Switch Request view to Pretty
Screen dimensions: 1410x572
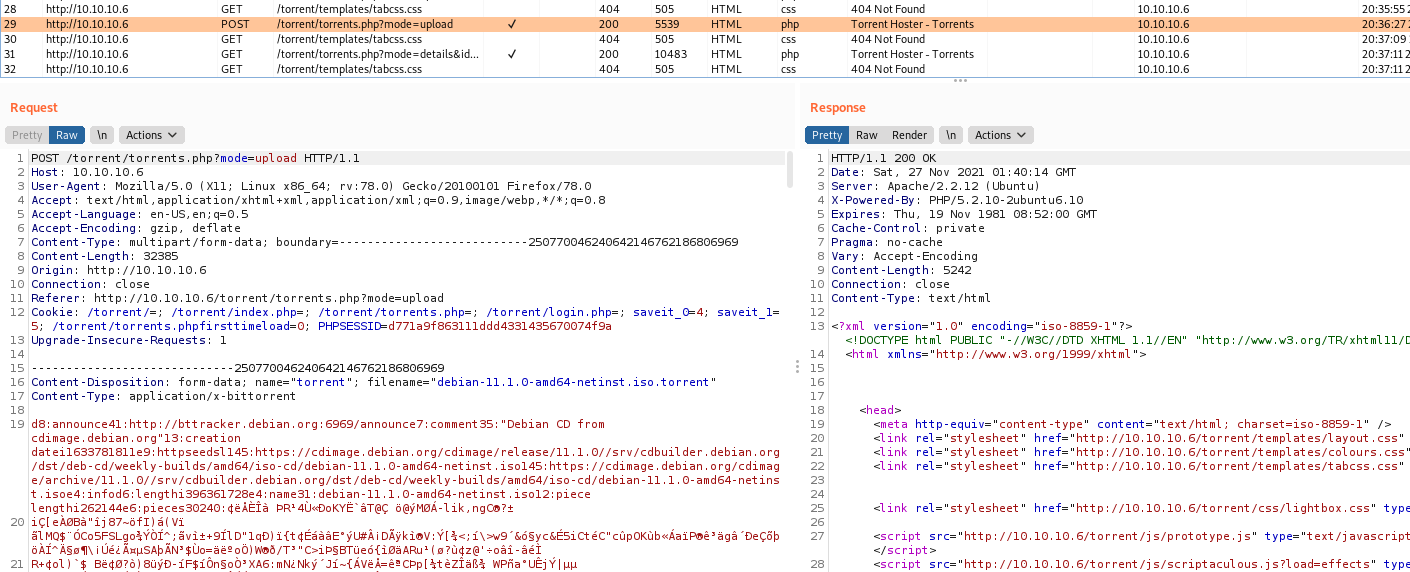[27, 135]
